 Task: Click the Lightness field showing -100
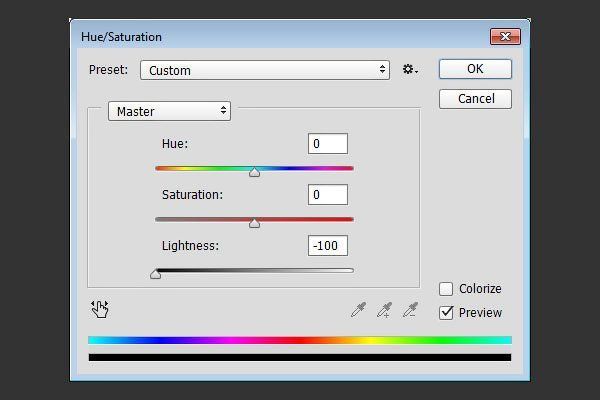328,245
